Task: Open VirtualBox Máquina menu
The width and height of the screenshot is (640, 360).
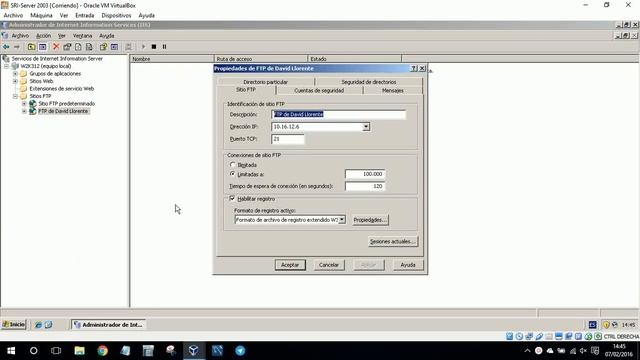Action: click(41, 16)
